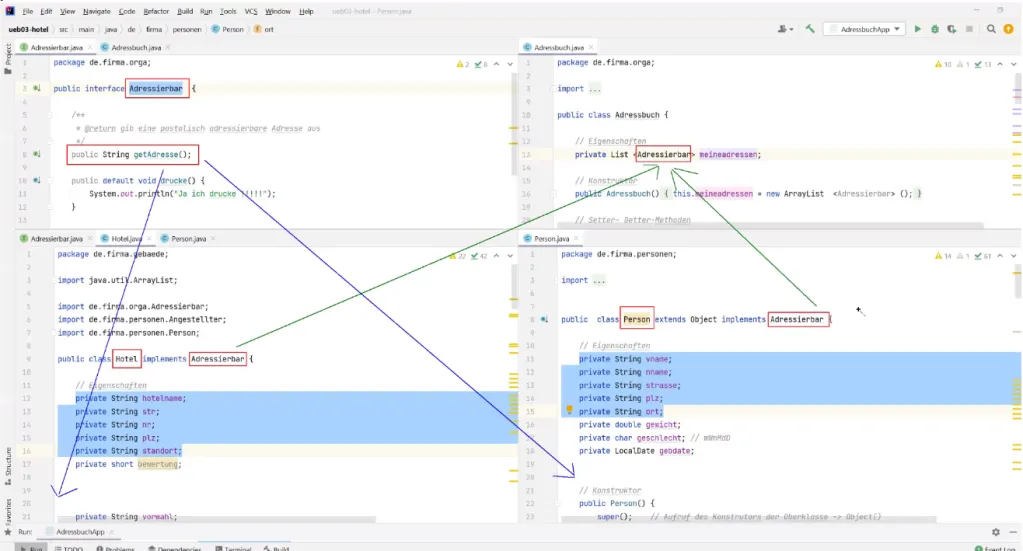The image size is (1023, 551).
Task: Open the Refactor menu
Action: (156, 11)
